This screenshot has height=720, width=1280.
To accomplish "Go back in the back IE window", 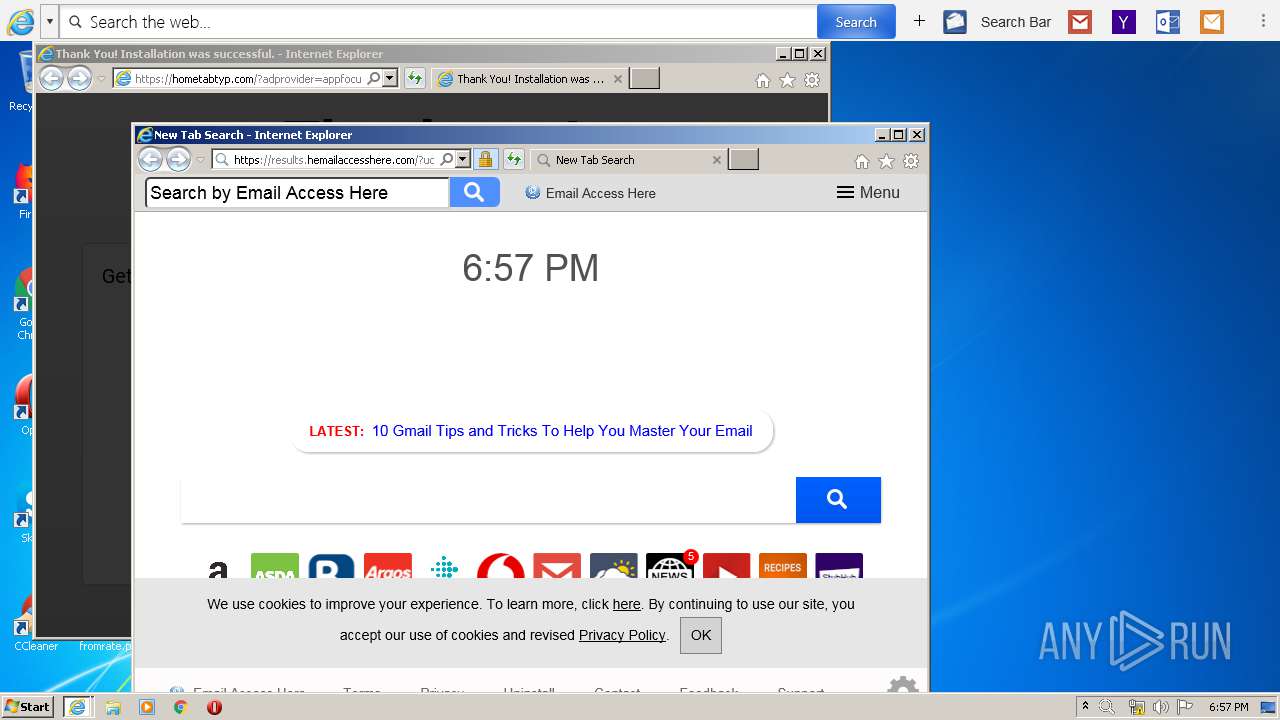I will coord(51,79).
